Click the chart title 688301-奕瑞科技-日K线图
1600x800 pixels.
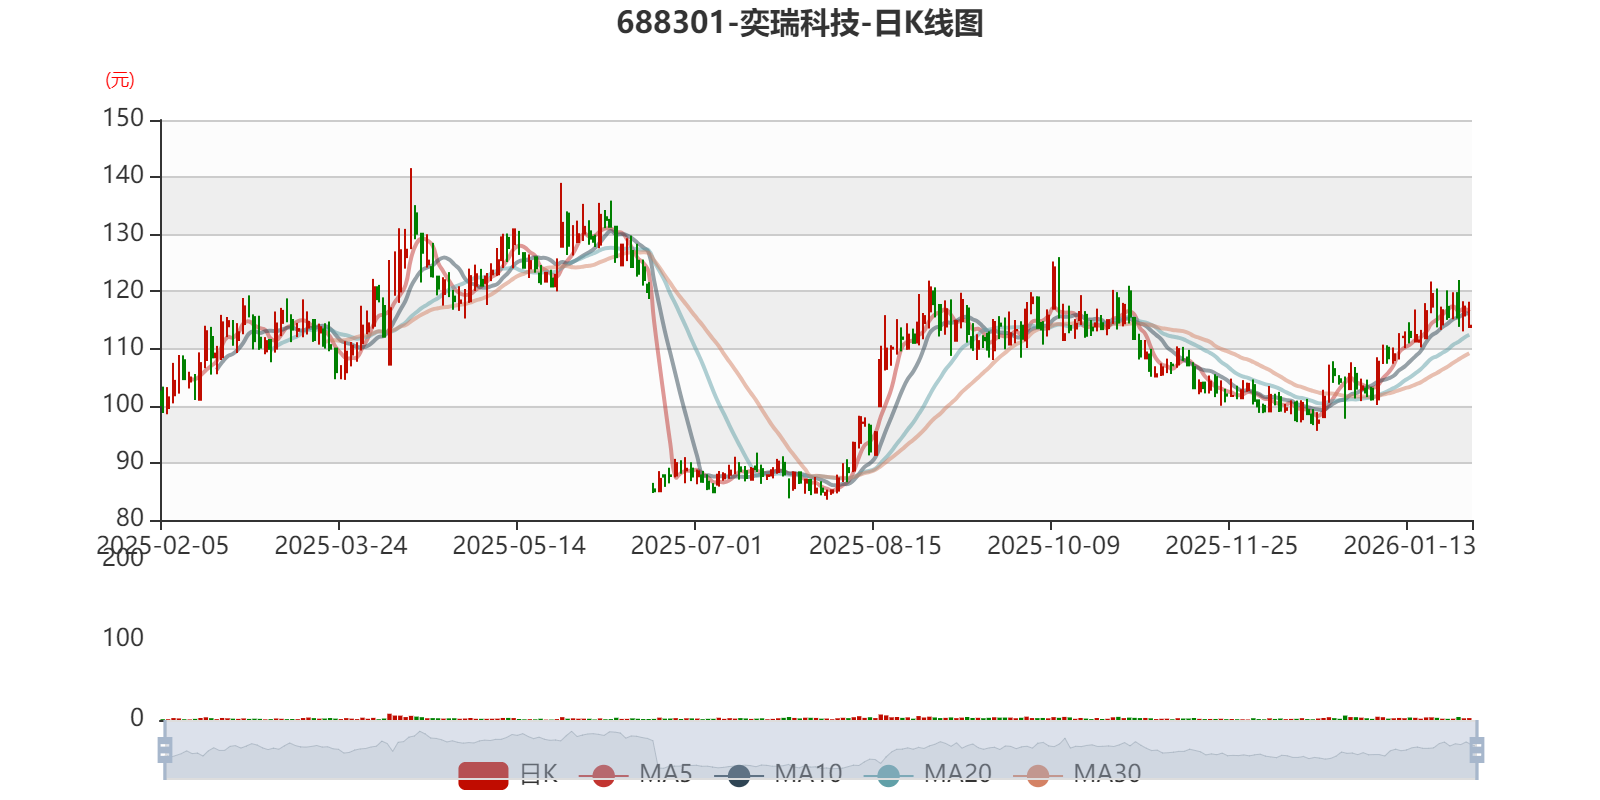[800, 22]
